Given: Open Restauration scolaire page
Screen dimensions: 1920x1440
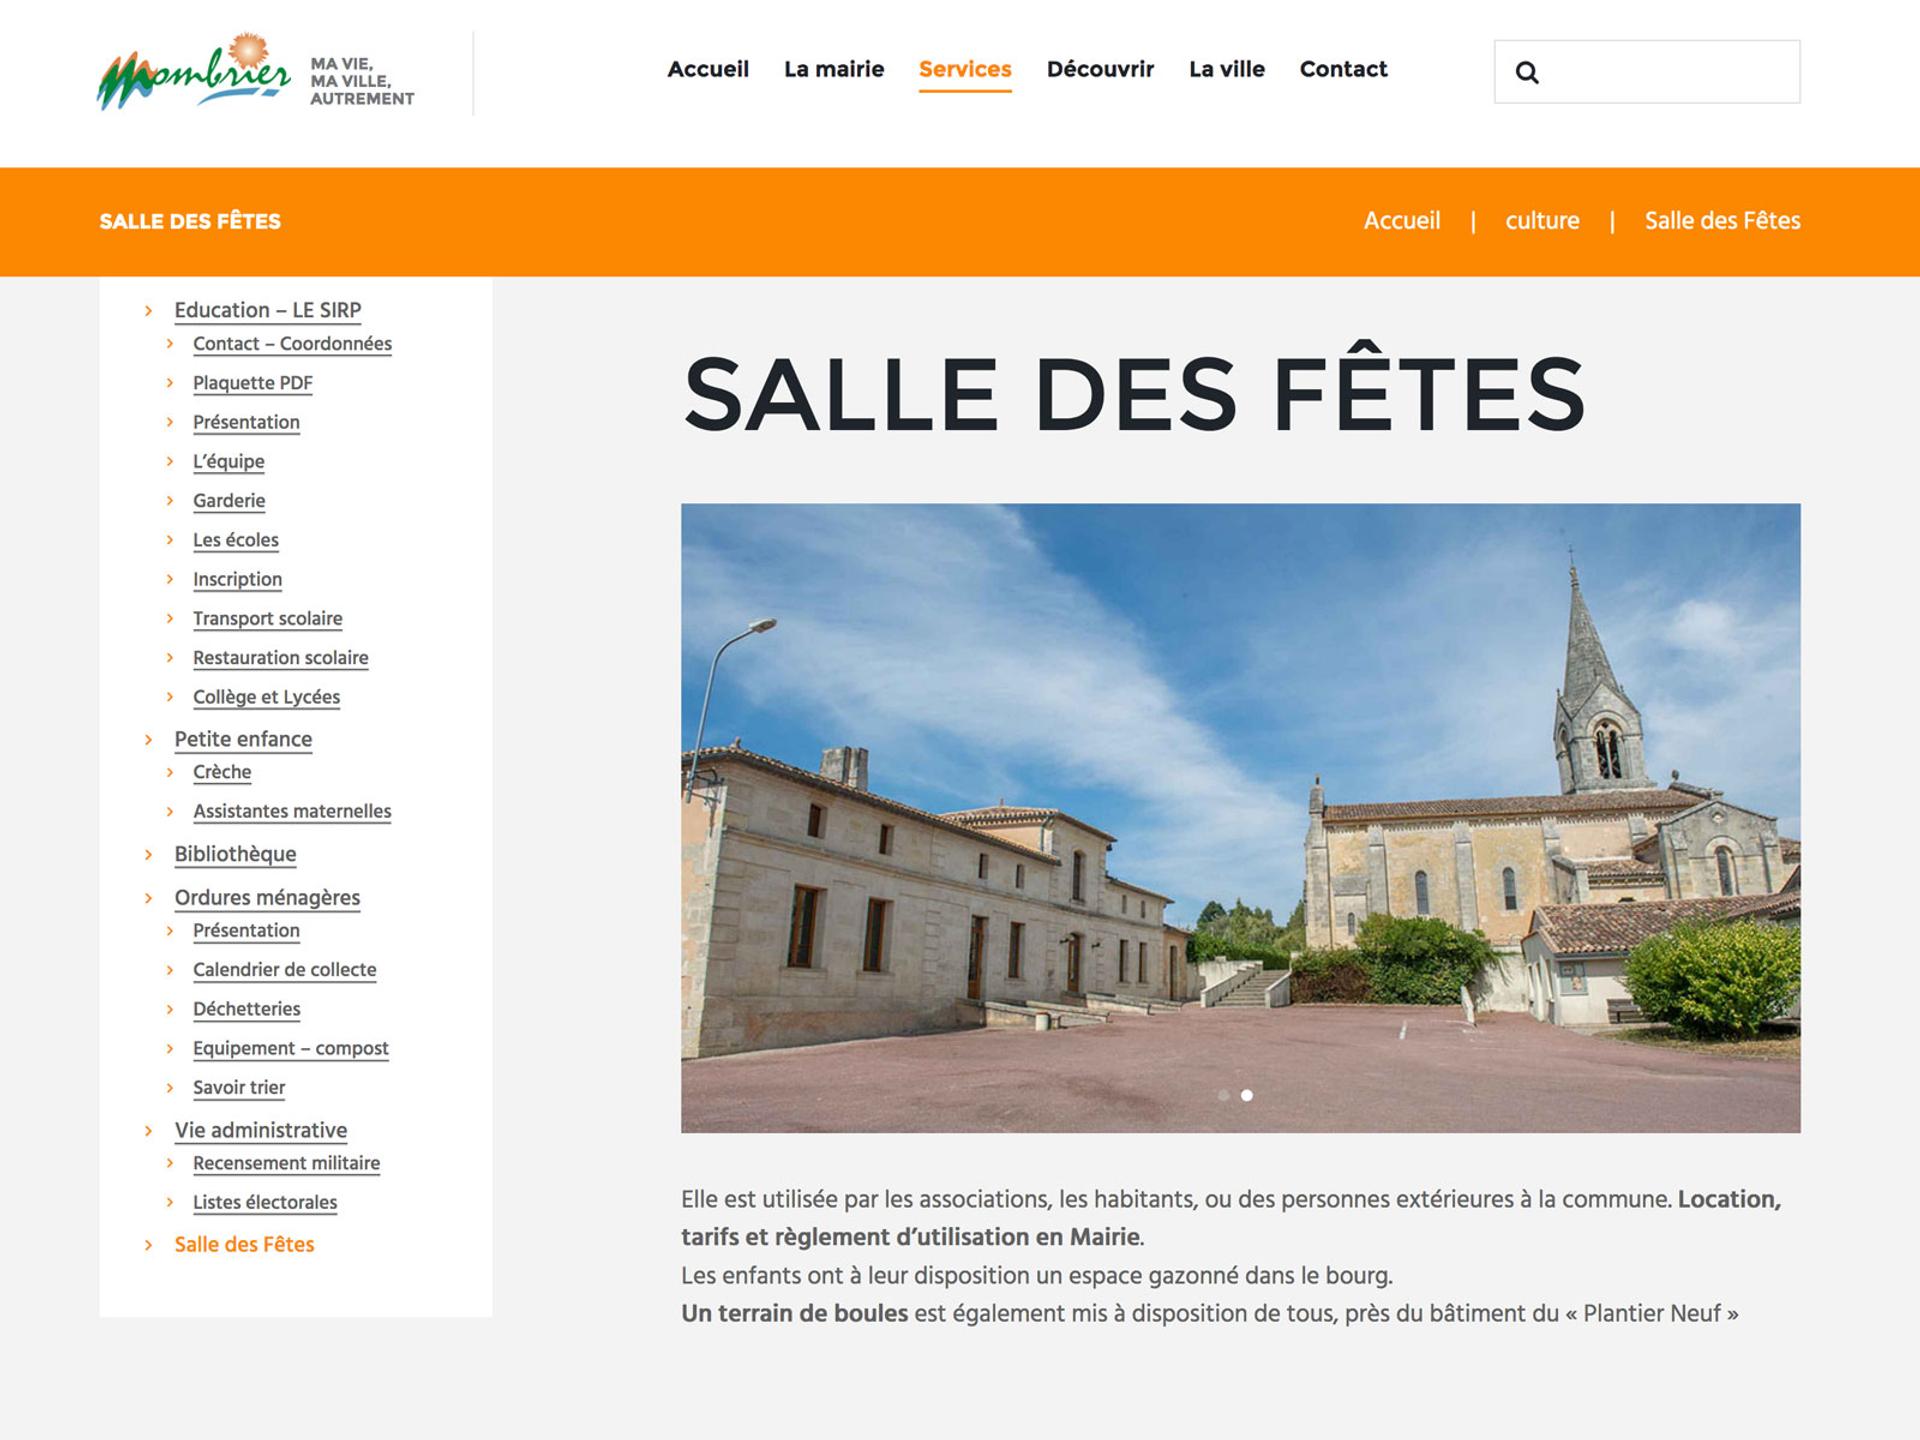Looking at the screenshot, I should (x=281, y=658).
